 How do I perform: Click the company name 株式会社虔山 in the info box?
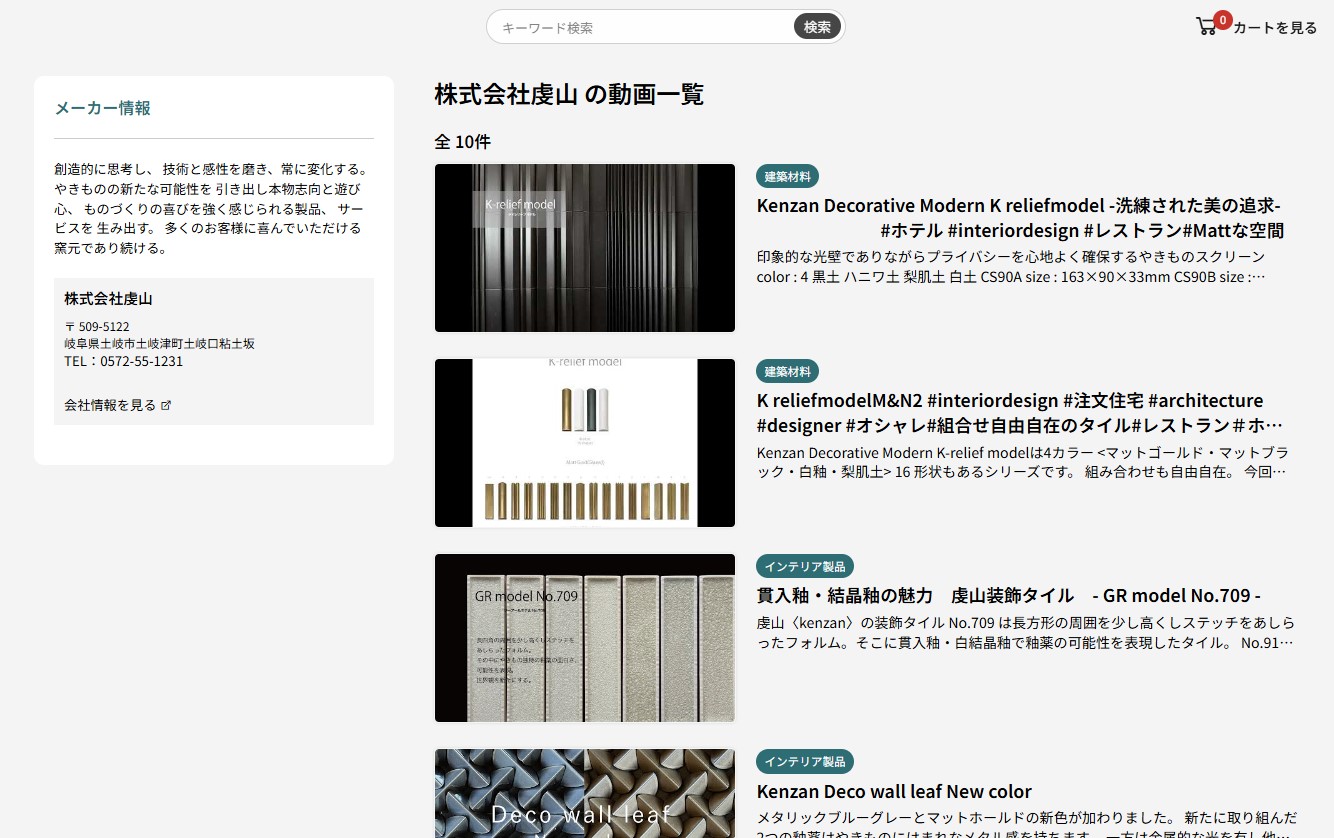108,298
